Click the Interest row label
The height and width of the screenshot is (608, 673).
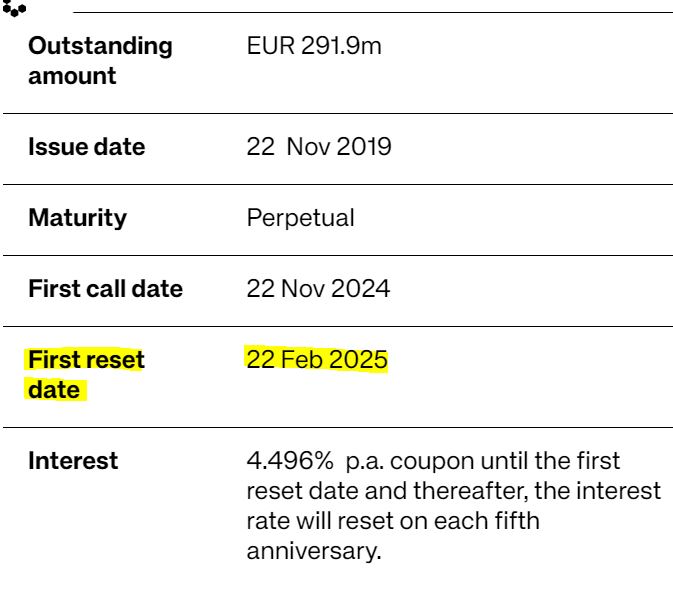pos(73,461)
